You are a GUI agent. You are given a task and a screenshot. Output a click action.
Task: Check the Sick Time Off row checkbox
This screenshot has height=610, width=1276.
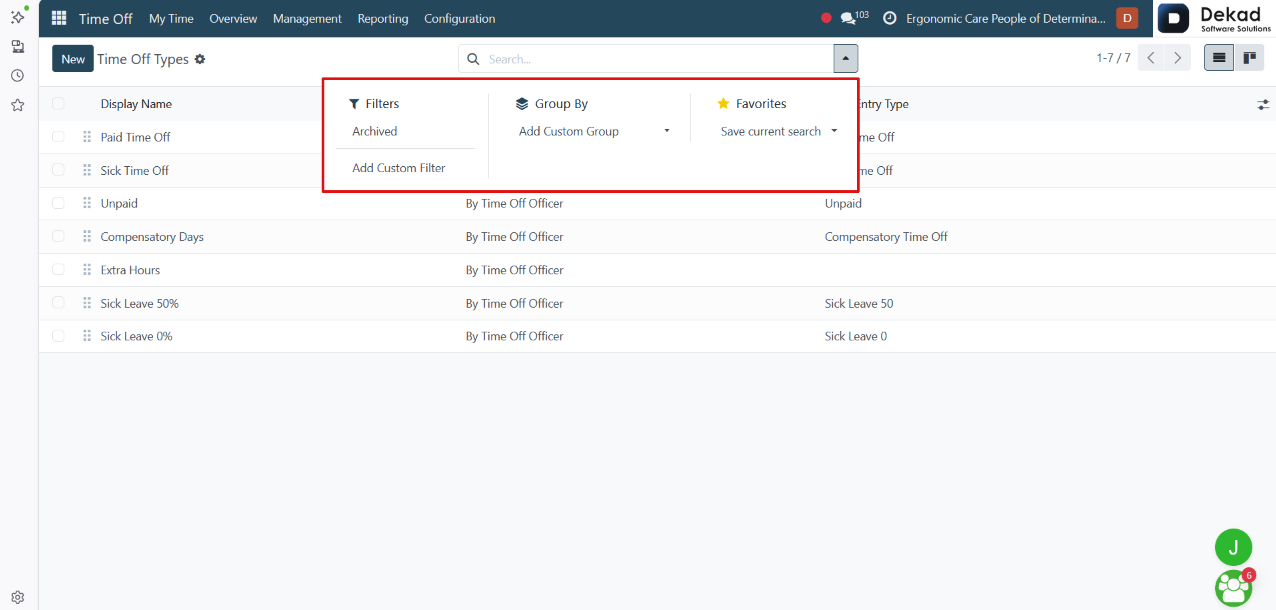[x=58, y=170]
